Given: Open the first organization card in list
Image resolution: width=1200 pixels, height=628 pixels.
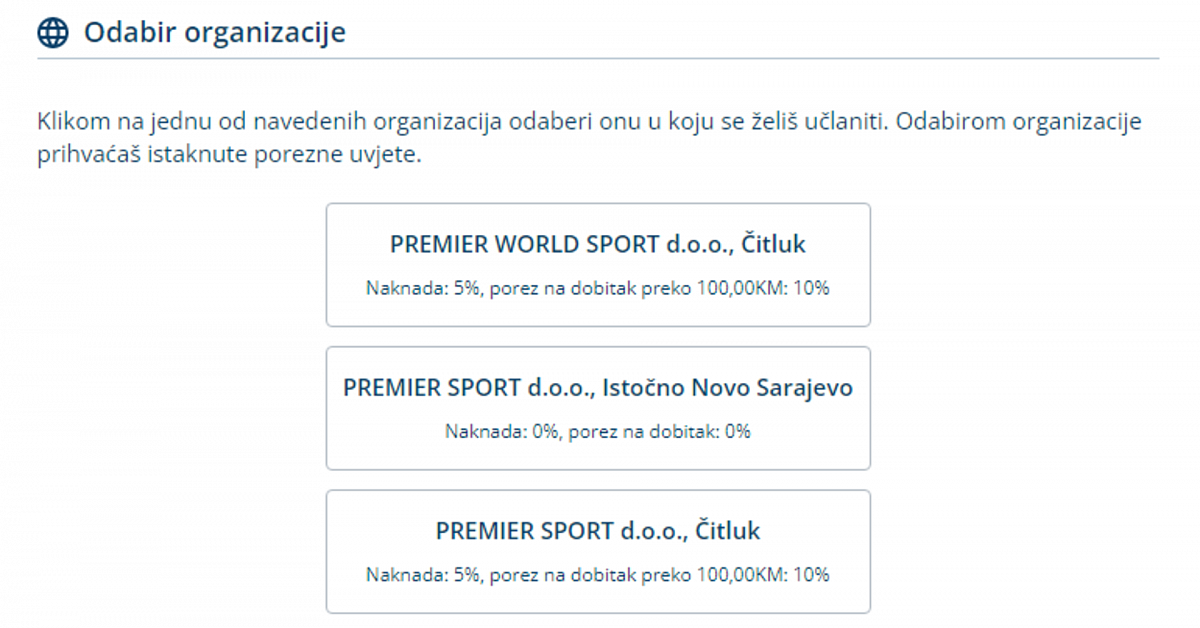Looking at the screenshot, I should [x=598, y=266].
